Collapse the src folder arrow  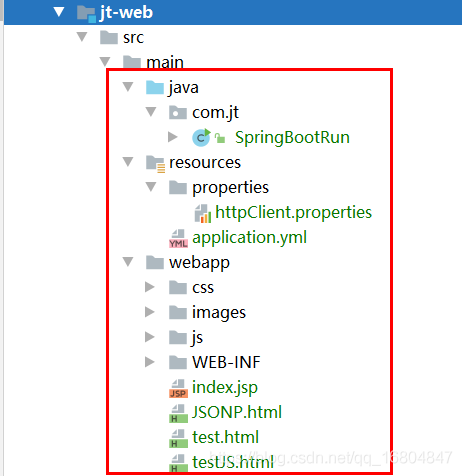pos(82,37)
